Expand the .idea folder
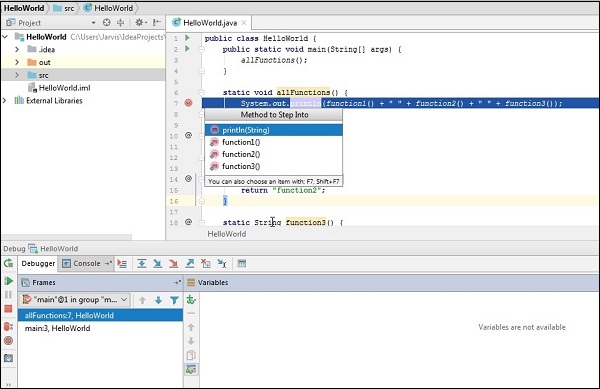 17,49
